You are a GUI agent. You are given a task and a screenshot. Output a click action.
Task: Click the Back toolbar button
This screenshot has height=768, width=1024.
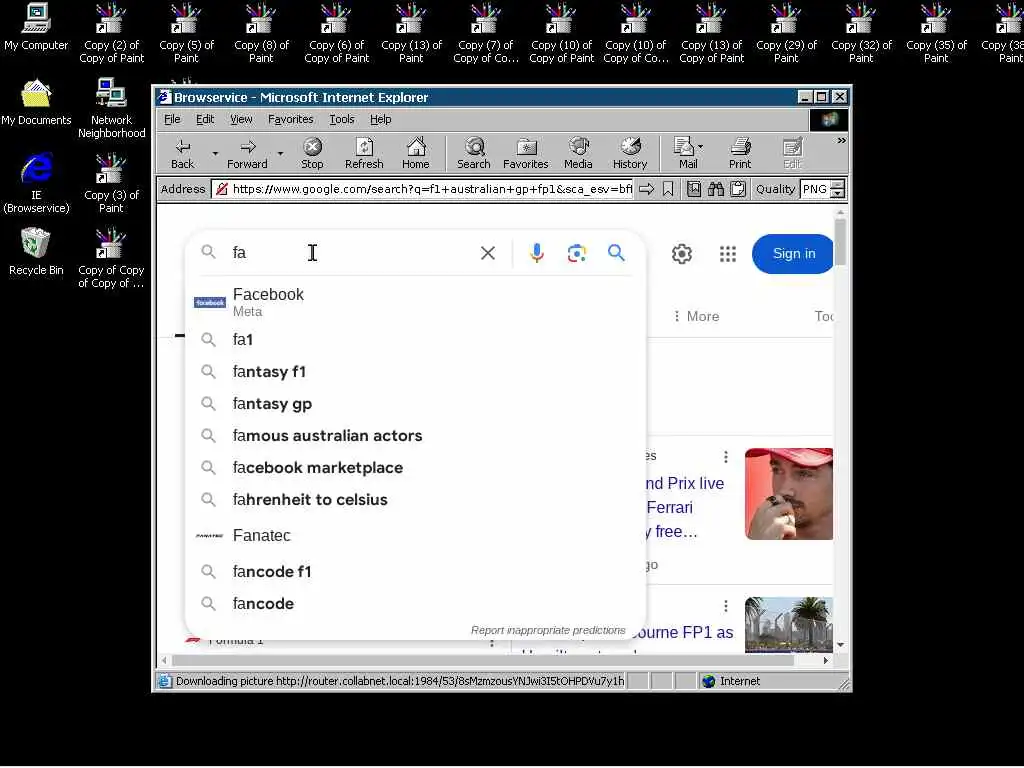pyautogui.click(x=182, y=153)
